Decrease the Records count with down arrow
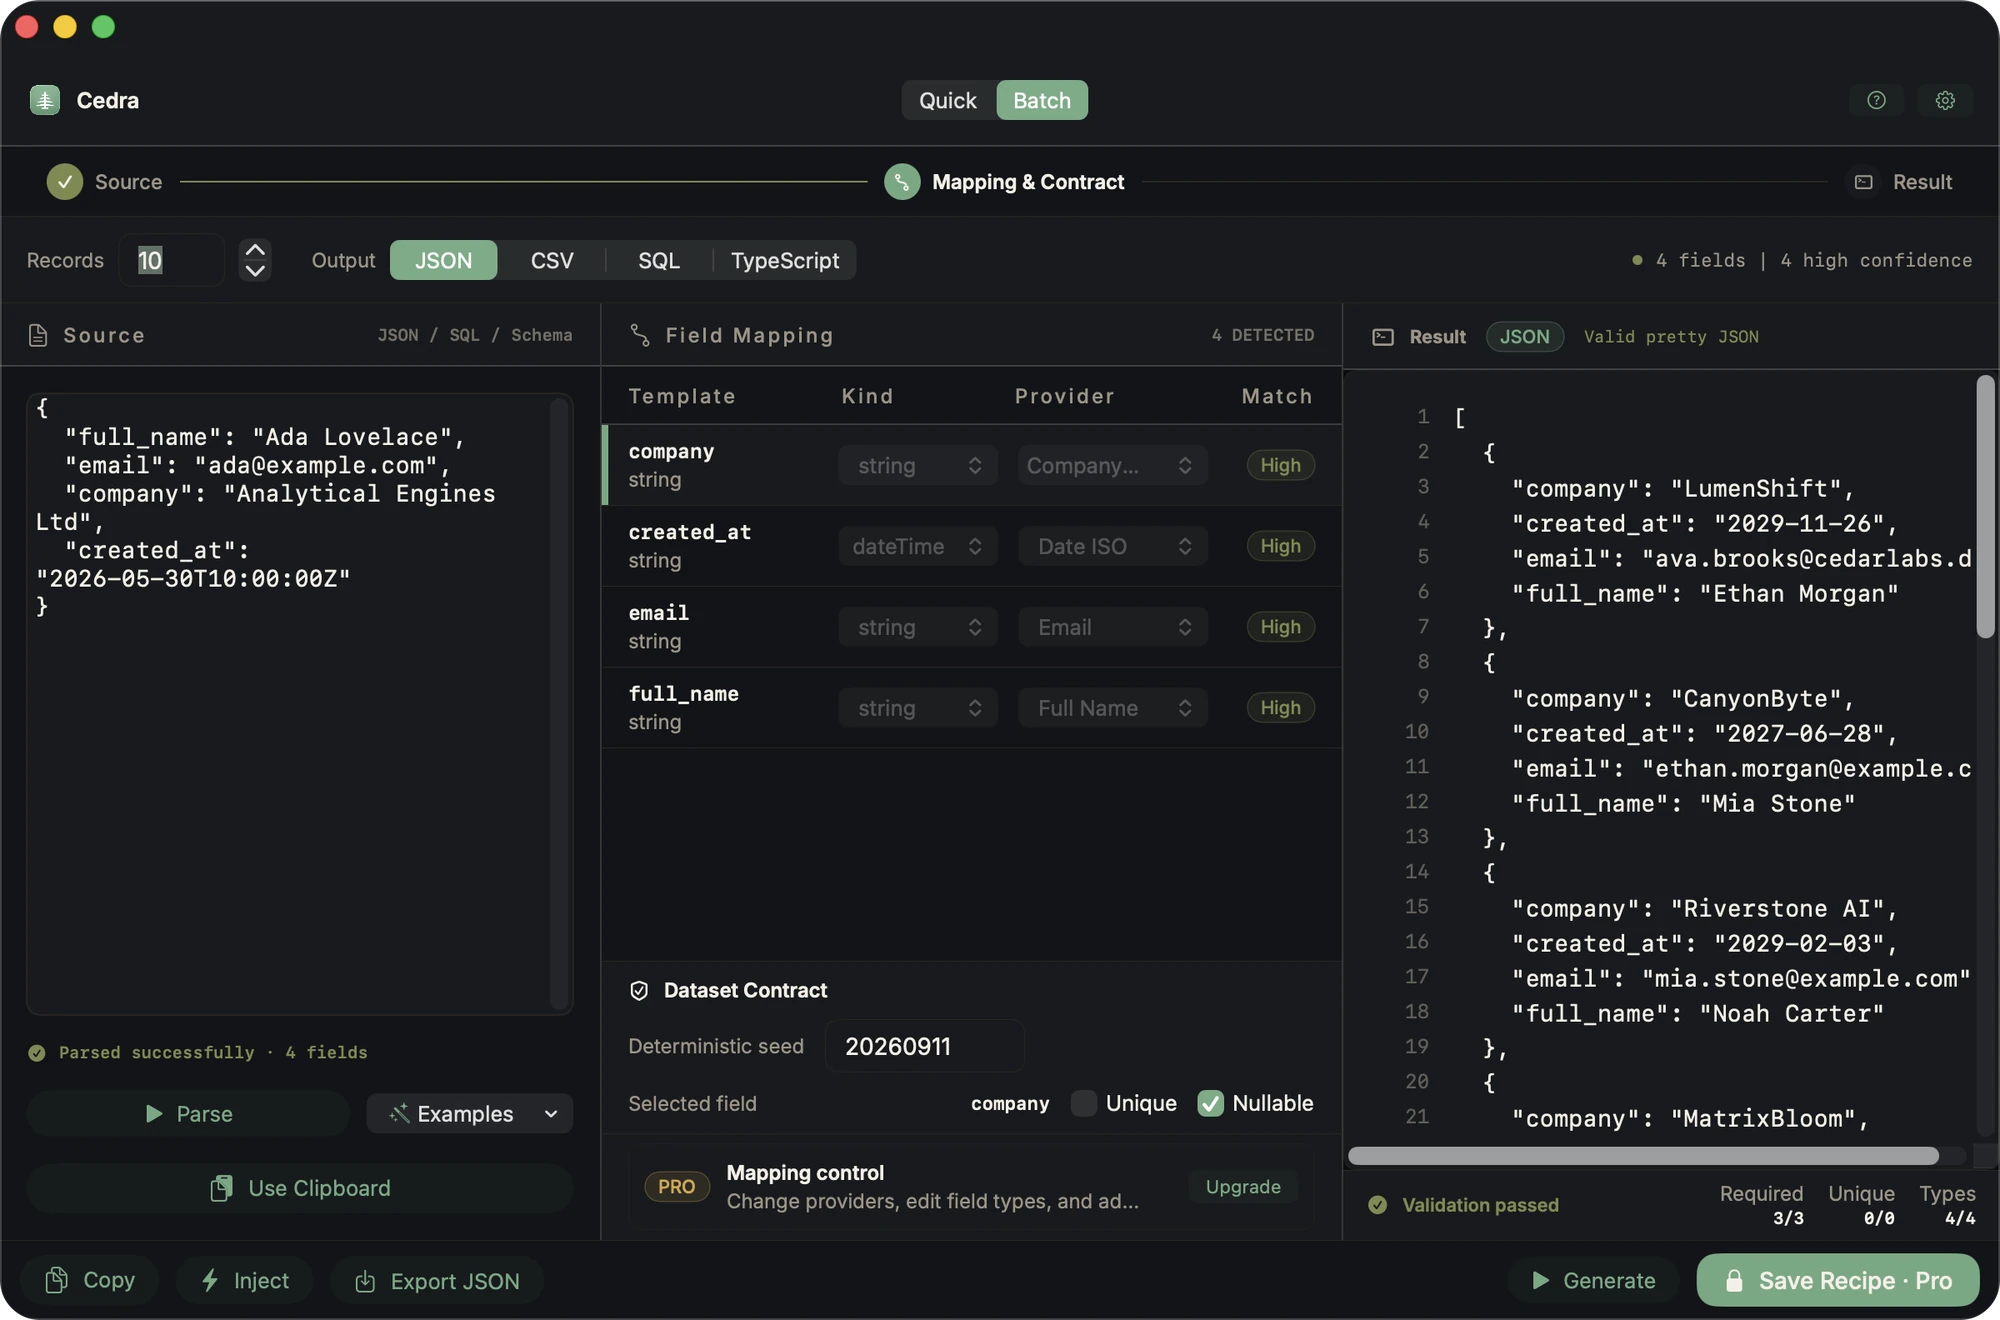Viewport: 2000px width, 1320px height. (x=255, y=271)
